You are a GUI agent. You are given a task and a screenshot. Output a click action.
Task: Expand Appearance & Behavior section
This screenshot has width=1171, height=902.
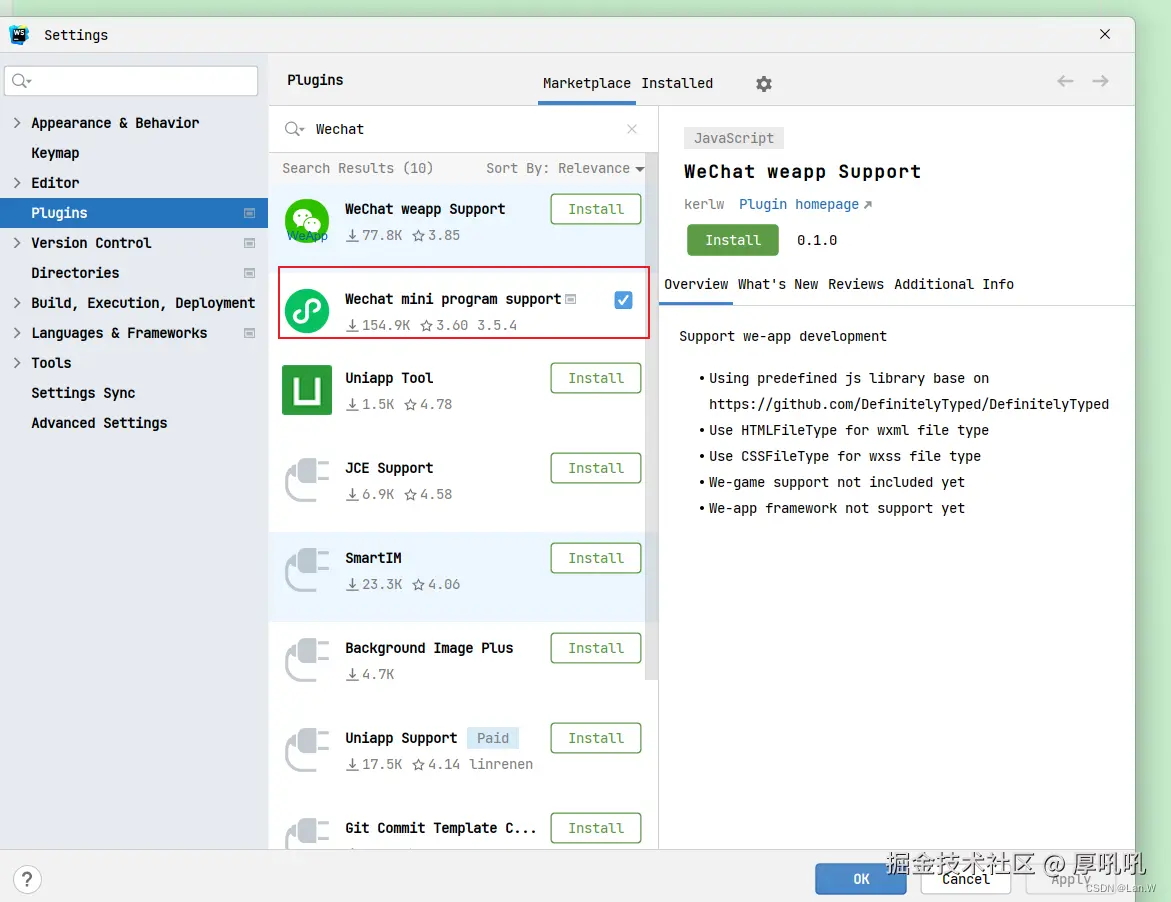pyautogui.click(x=16, y=122)
